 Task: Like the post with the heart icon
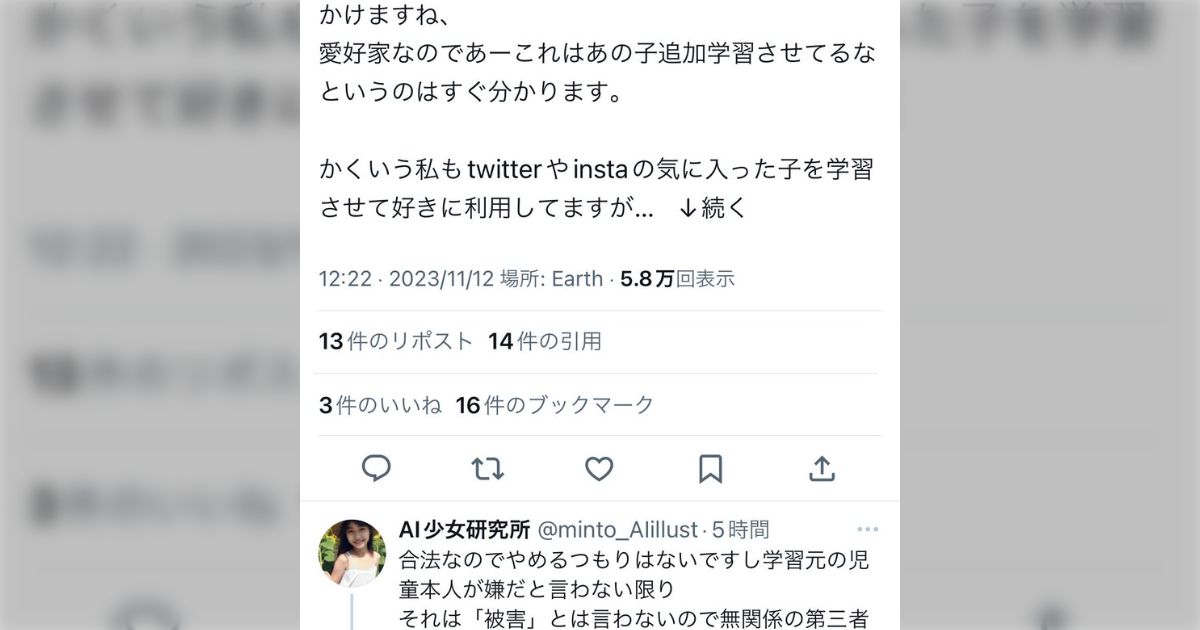tap(598, 468)
